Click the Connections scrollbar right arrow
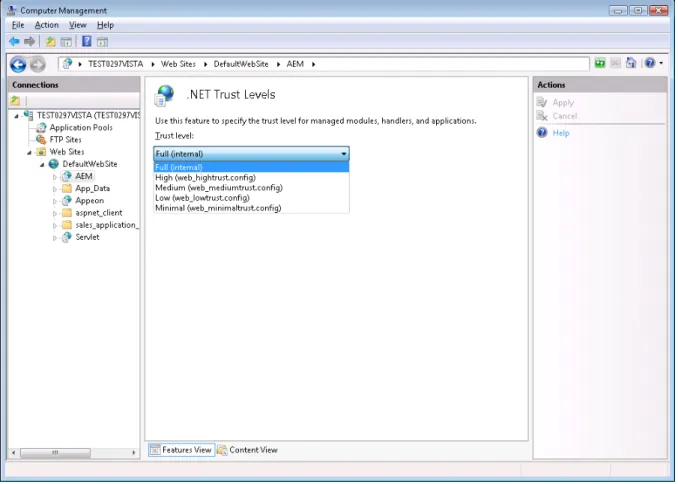Image resolution: width=678 pixels, height=484 pixels. [x=134, y=453]
